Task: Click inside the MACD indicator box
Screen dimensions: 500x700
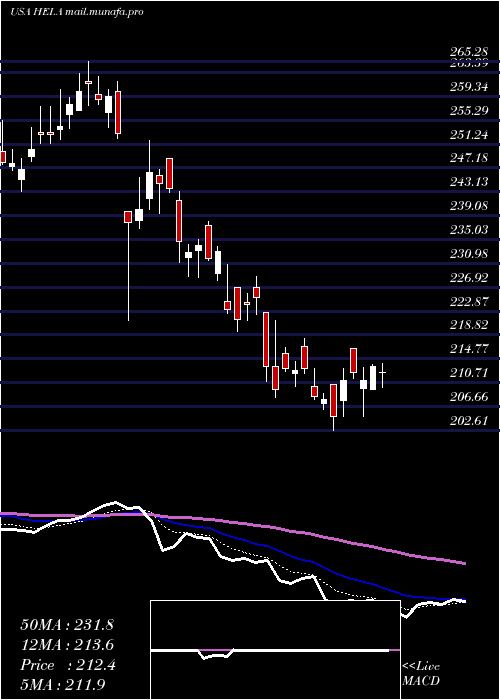Action: coord(275,650)
